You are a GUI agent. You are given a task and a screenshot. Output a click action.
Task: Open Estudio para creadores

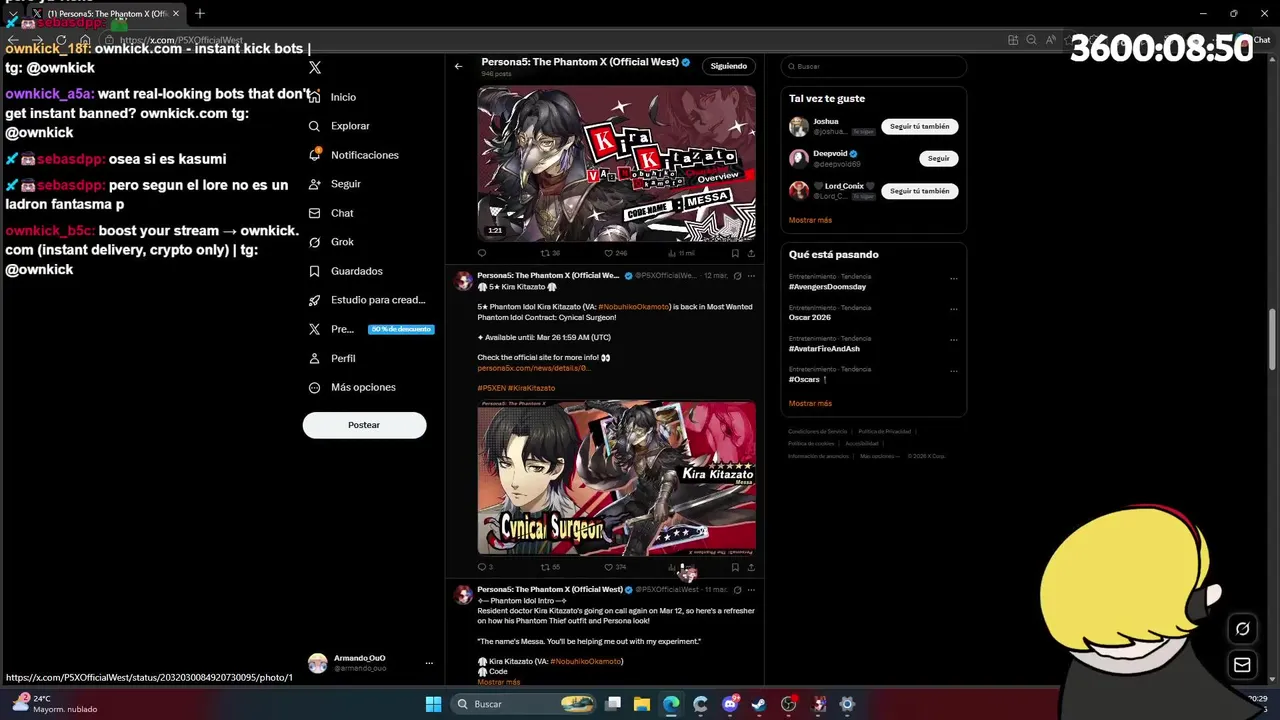tap(366, 300)
